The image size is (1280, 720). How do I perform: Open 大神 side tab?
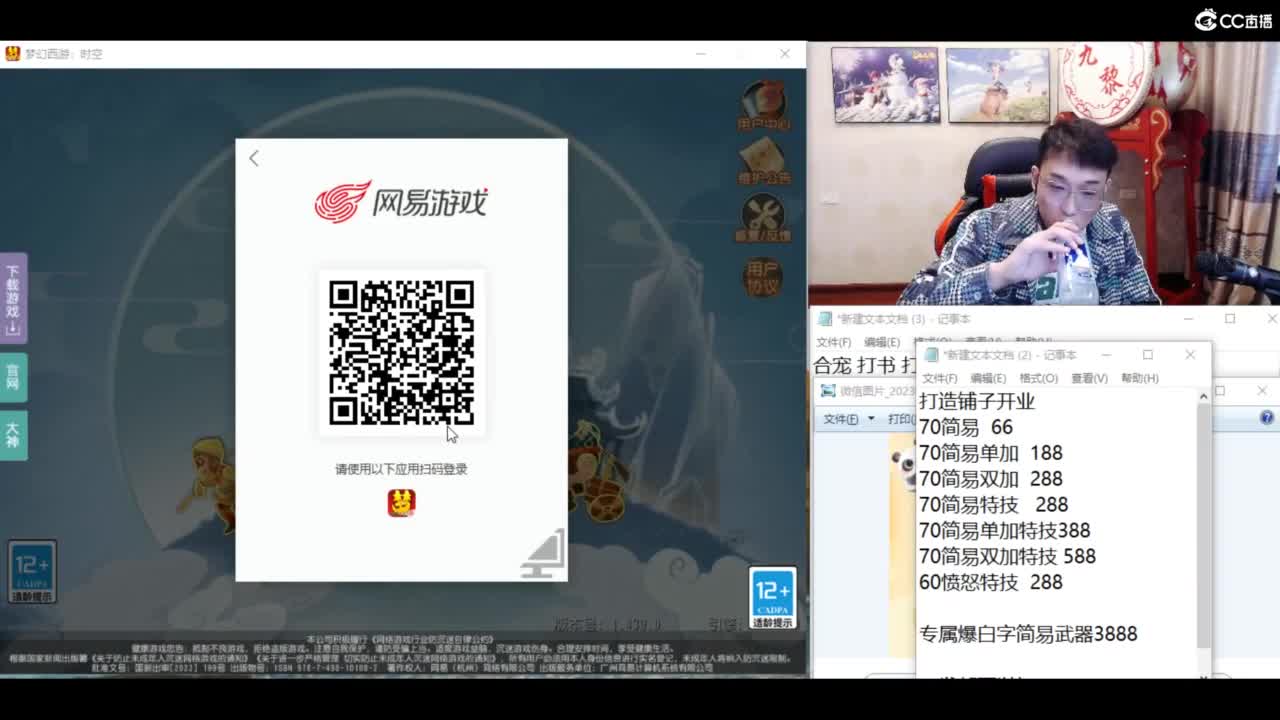13,435
